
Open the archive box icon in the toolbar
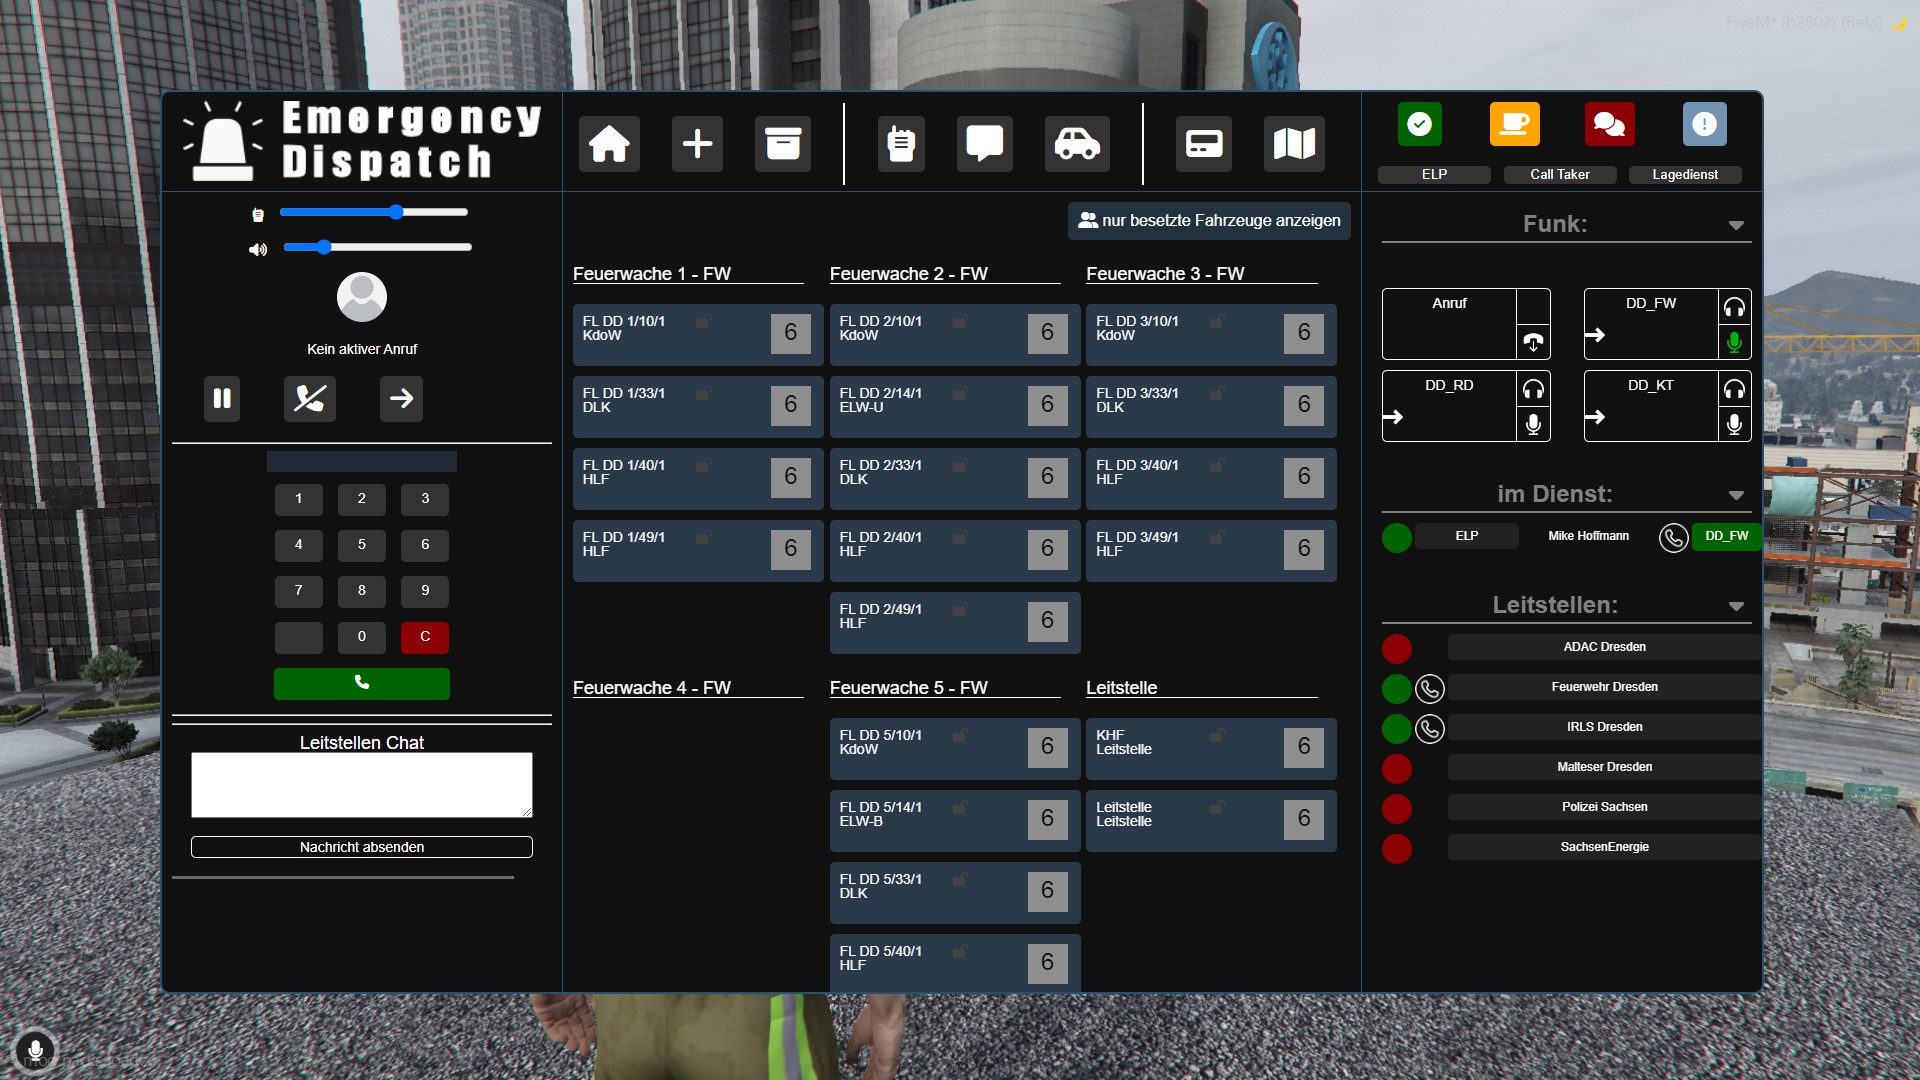point(782,143)
